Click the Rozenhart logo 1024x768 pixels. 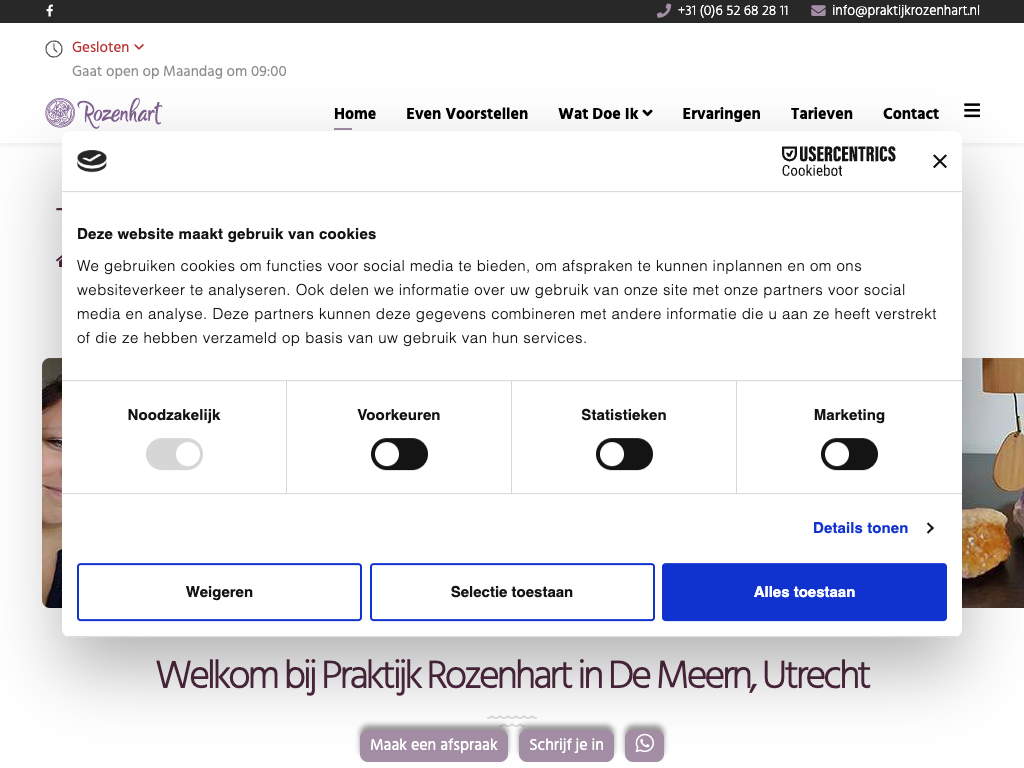[x=103, y=113]
